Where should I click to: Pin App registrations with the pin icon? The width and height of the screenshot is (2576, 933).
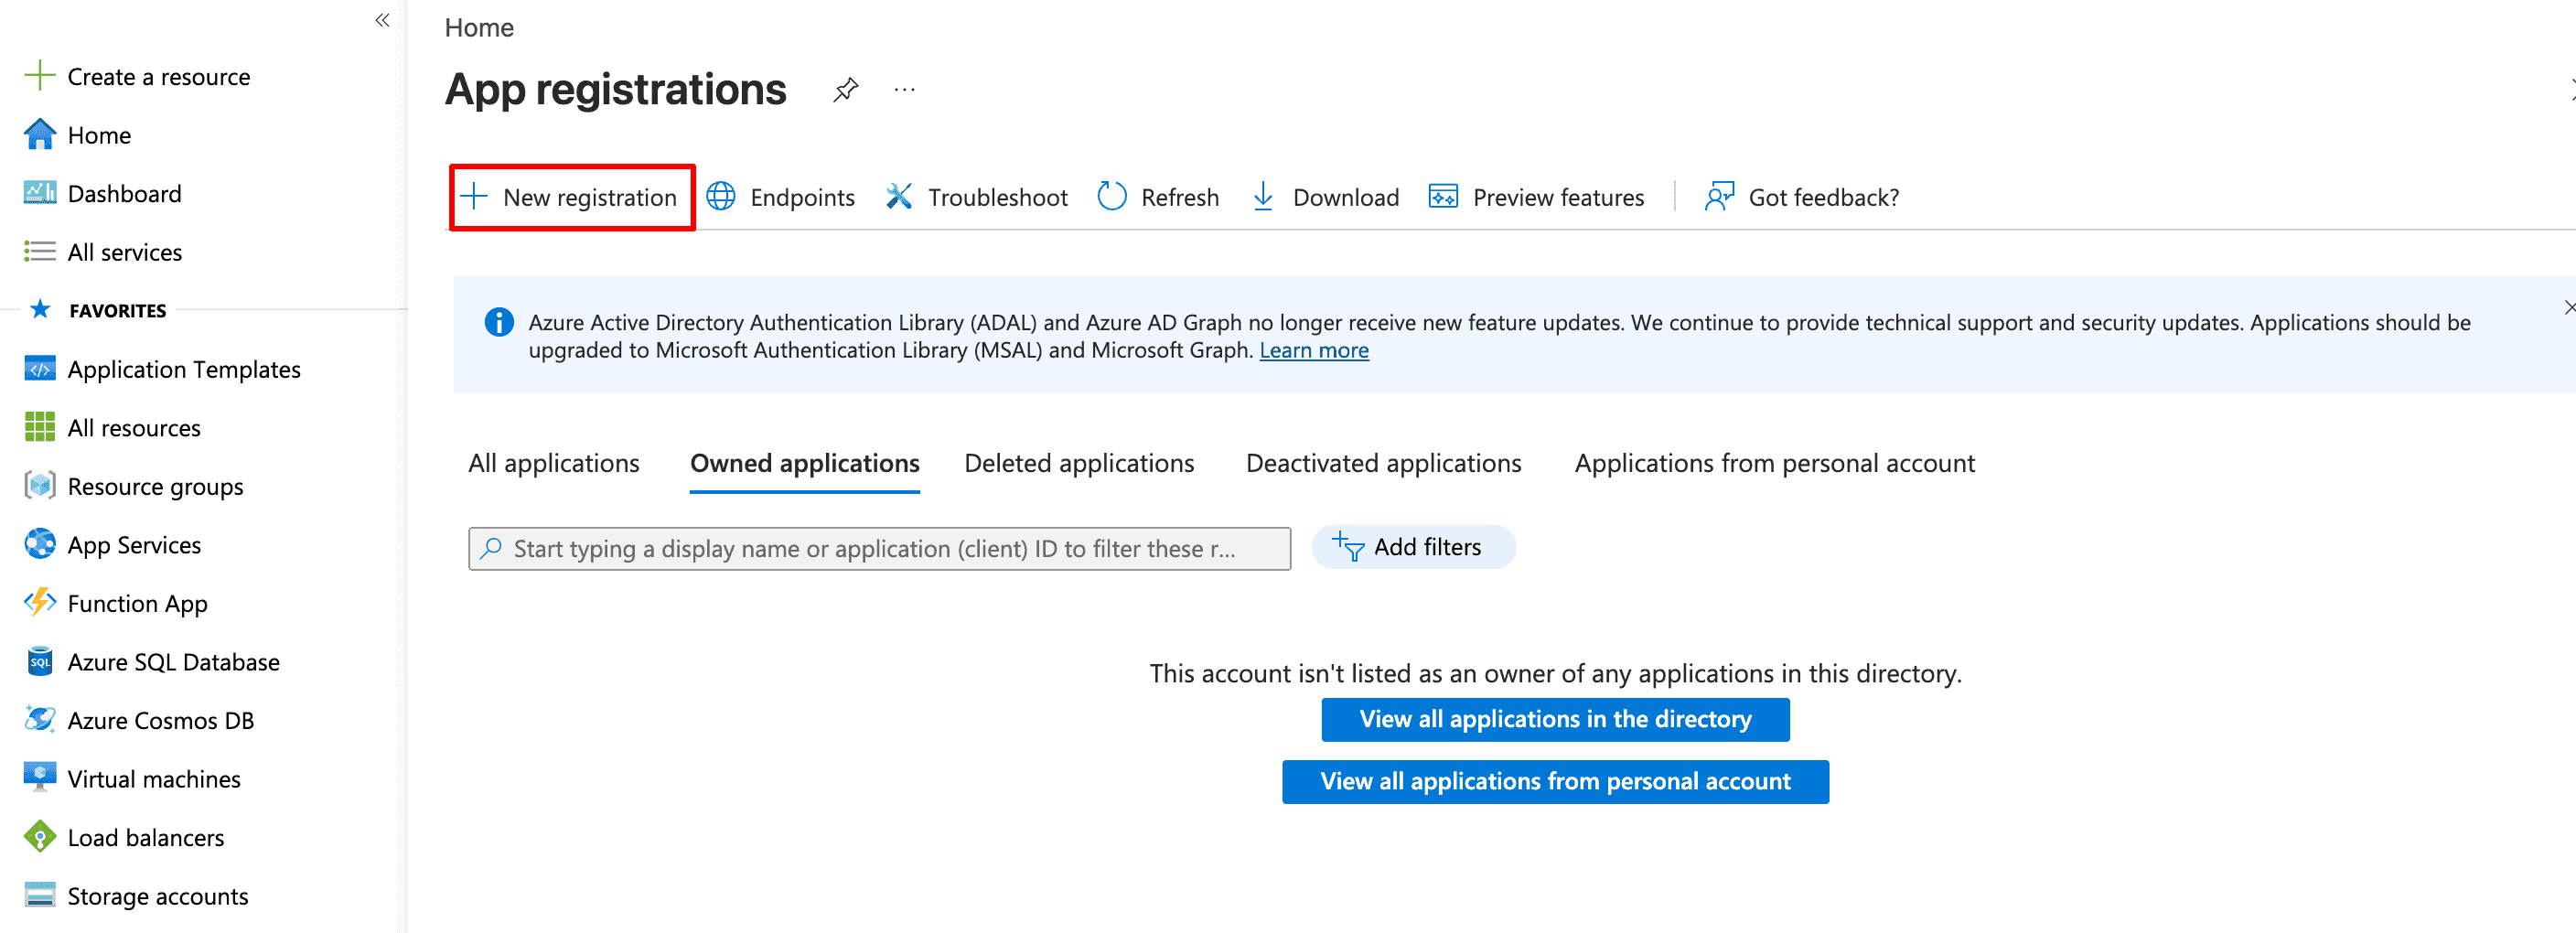point(846,90)
